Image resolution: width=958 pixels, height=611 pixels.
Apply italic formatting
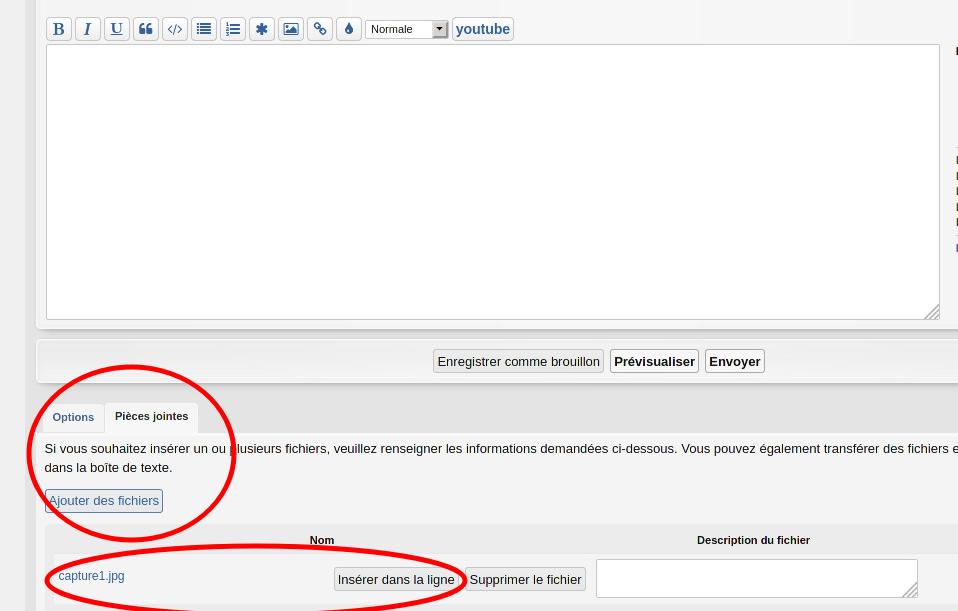(88, 29)
